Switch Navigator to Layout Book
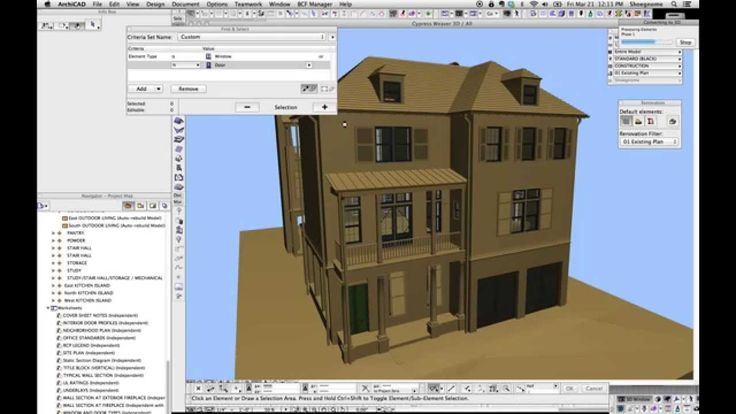The height and width of the screenshot is (414, 736). click(x=153, y=206)
